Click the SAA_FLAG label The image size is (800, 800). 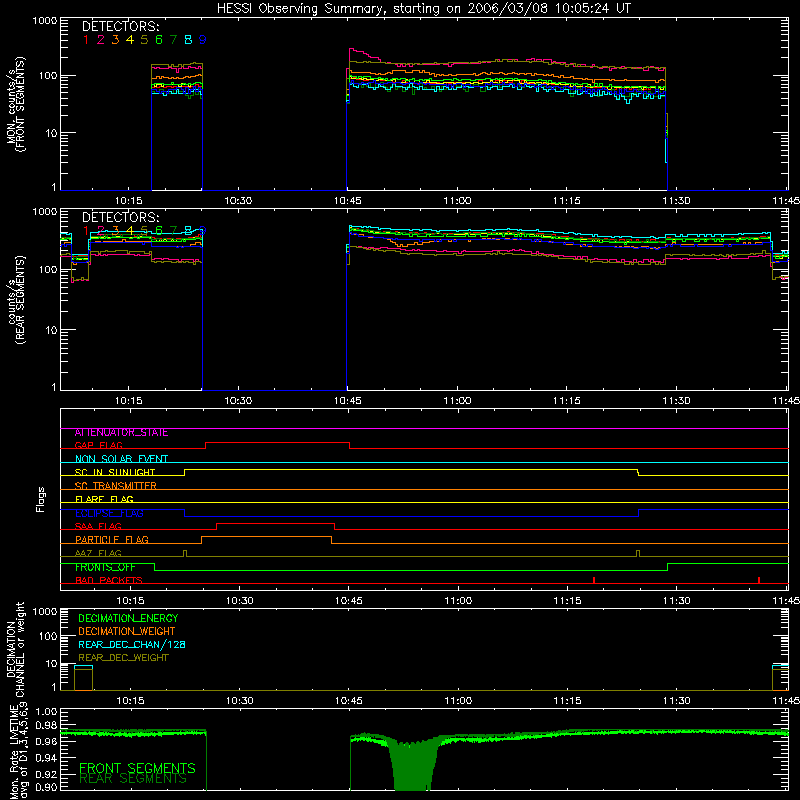coord(98,527)
